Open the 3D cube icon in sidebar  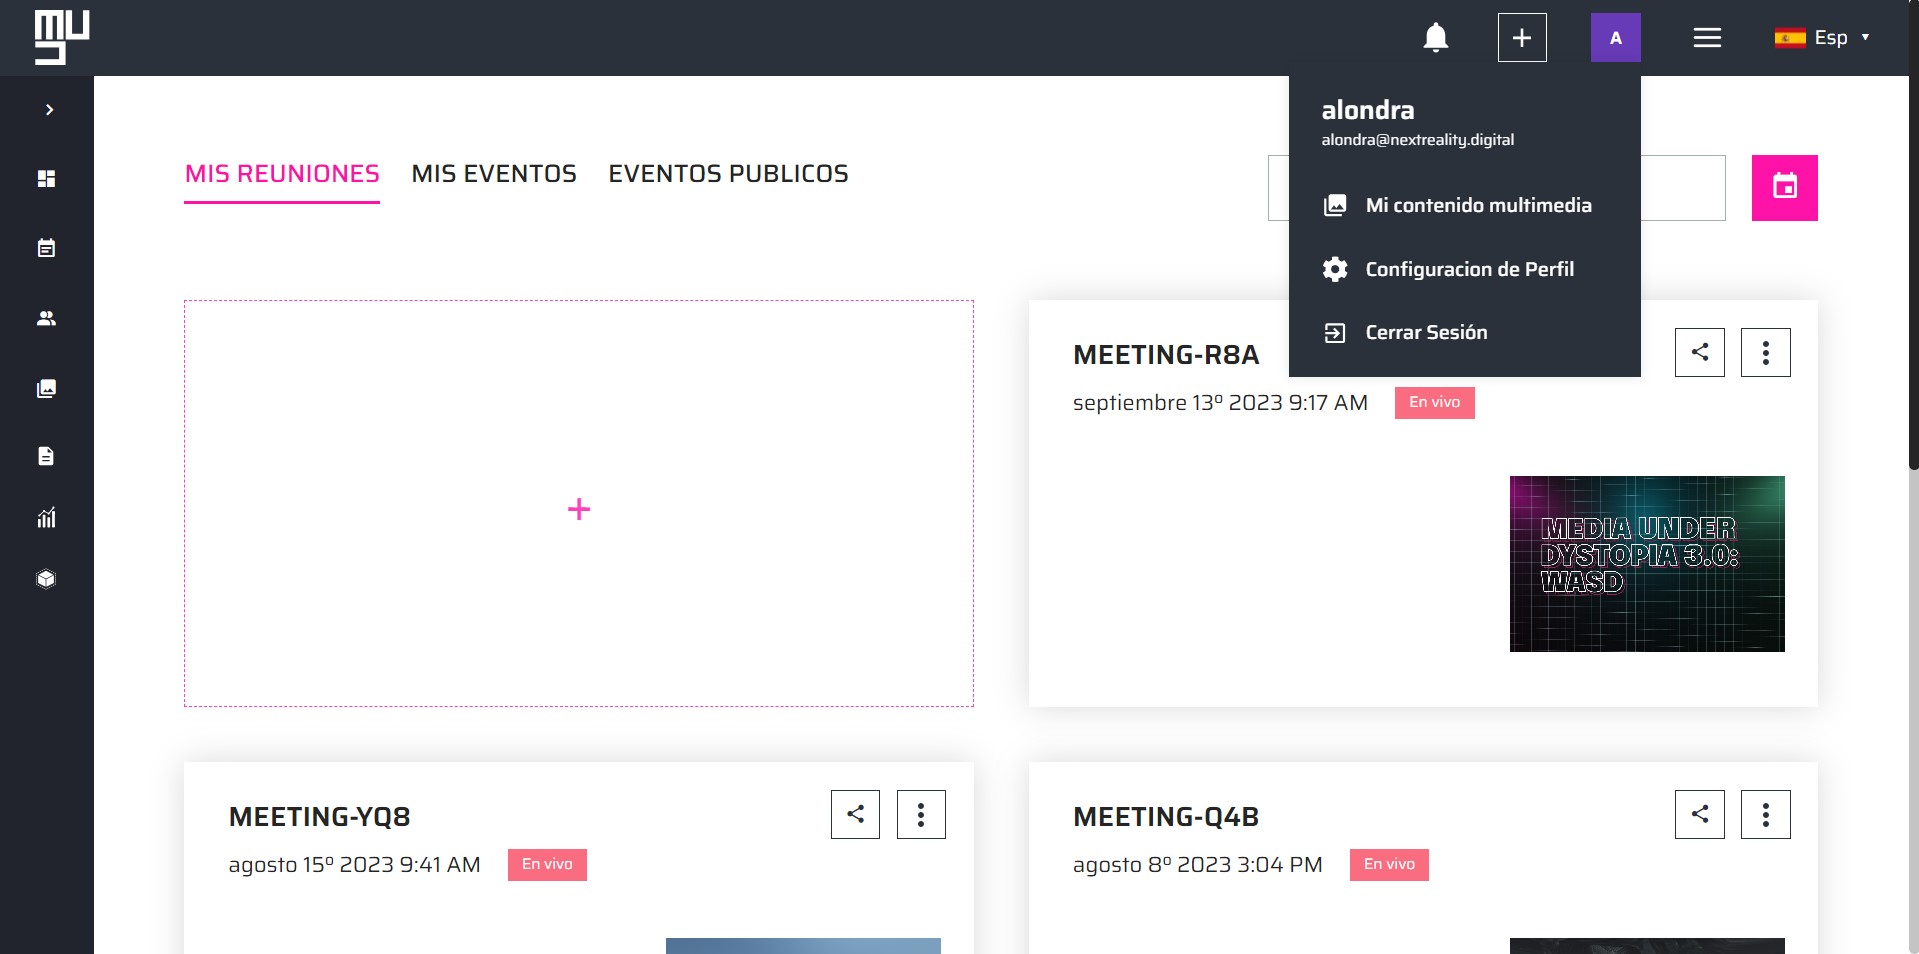pyautogui.click(x=46, y=579)
